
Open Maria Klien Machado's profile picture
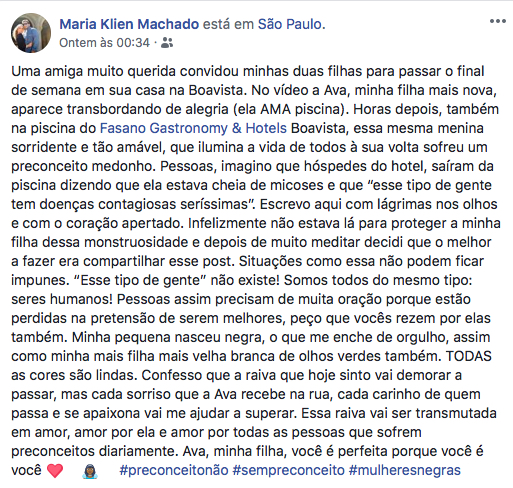pyautogui.click(x=31, y=33)
